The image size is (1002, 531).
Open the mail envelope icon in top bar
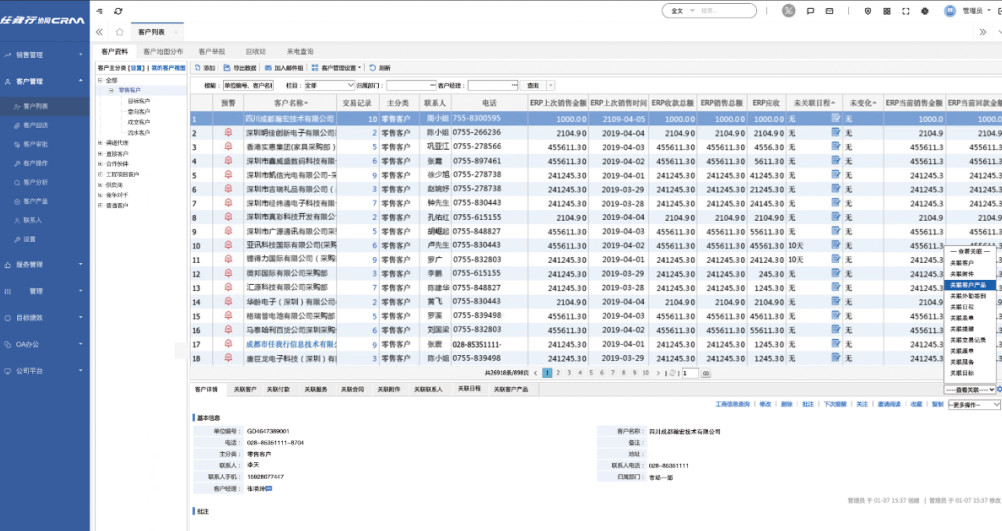pyautogui.click(x=829, y=11)
